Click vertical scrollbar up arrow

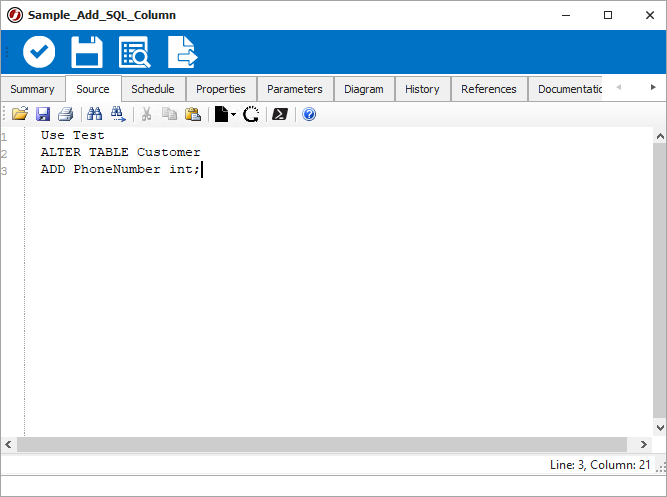pos(660,136)
